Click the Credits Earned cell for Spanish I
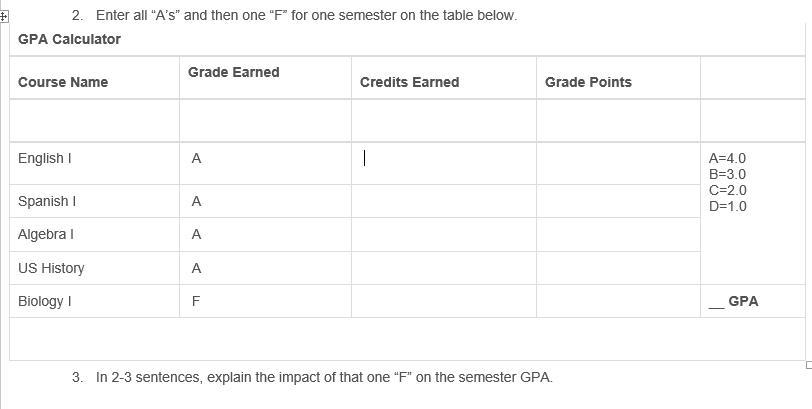Screen dimensions: 812x409 444,201
